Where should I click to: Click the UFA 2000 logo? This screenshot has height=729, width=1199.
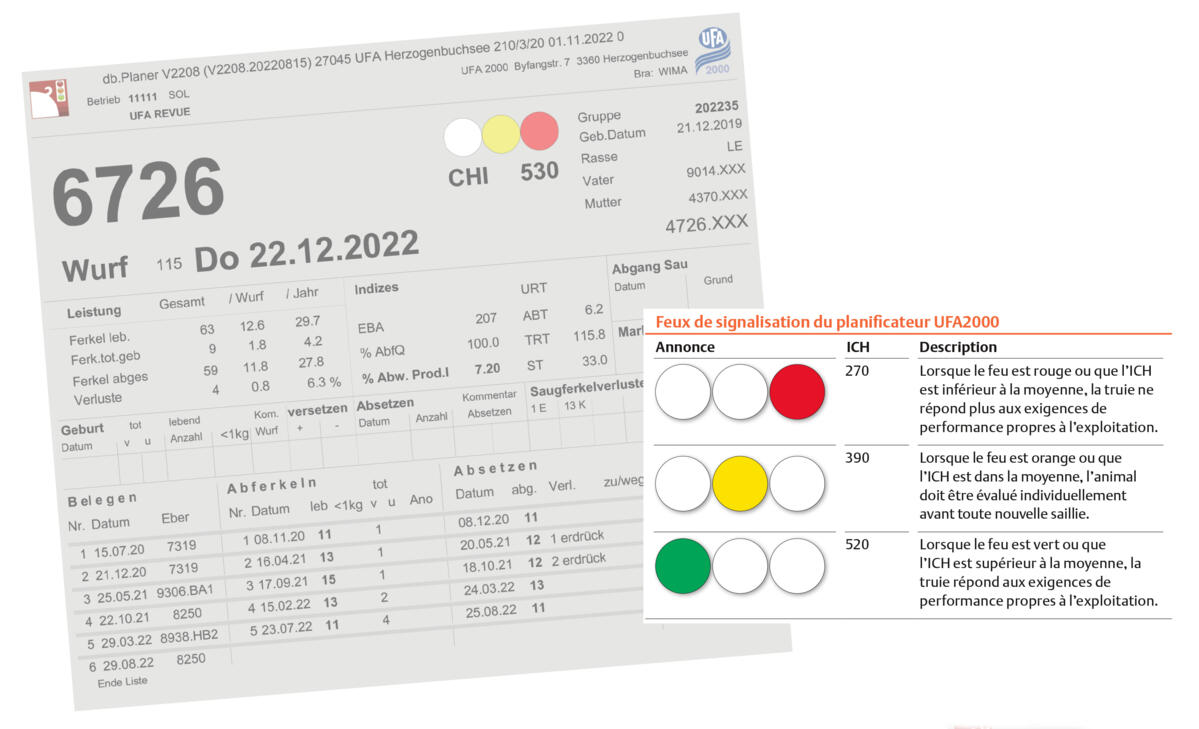(713, 52)
